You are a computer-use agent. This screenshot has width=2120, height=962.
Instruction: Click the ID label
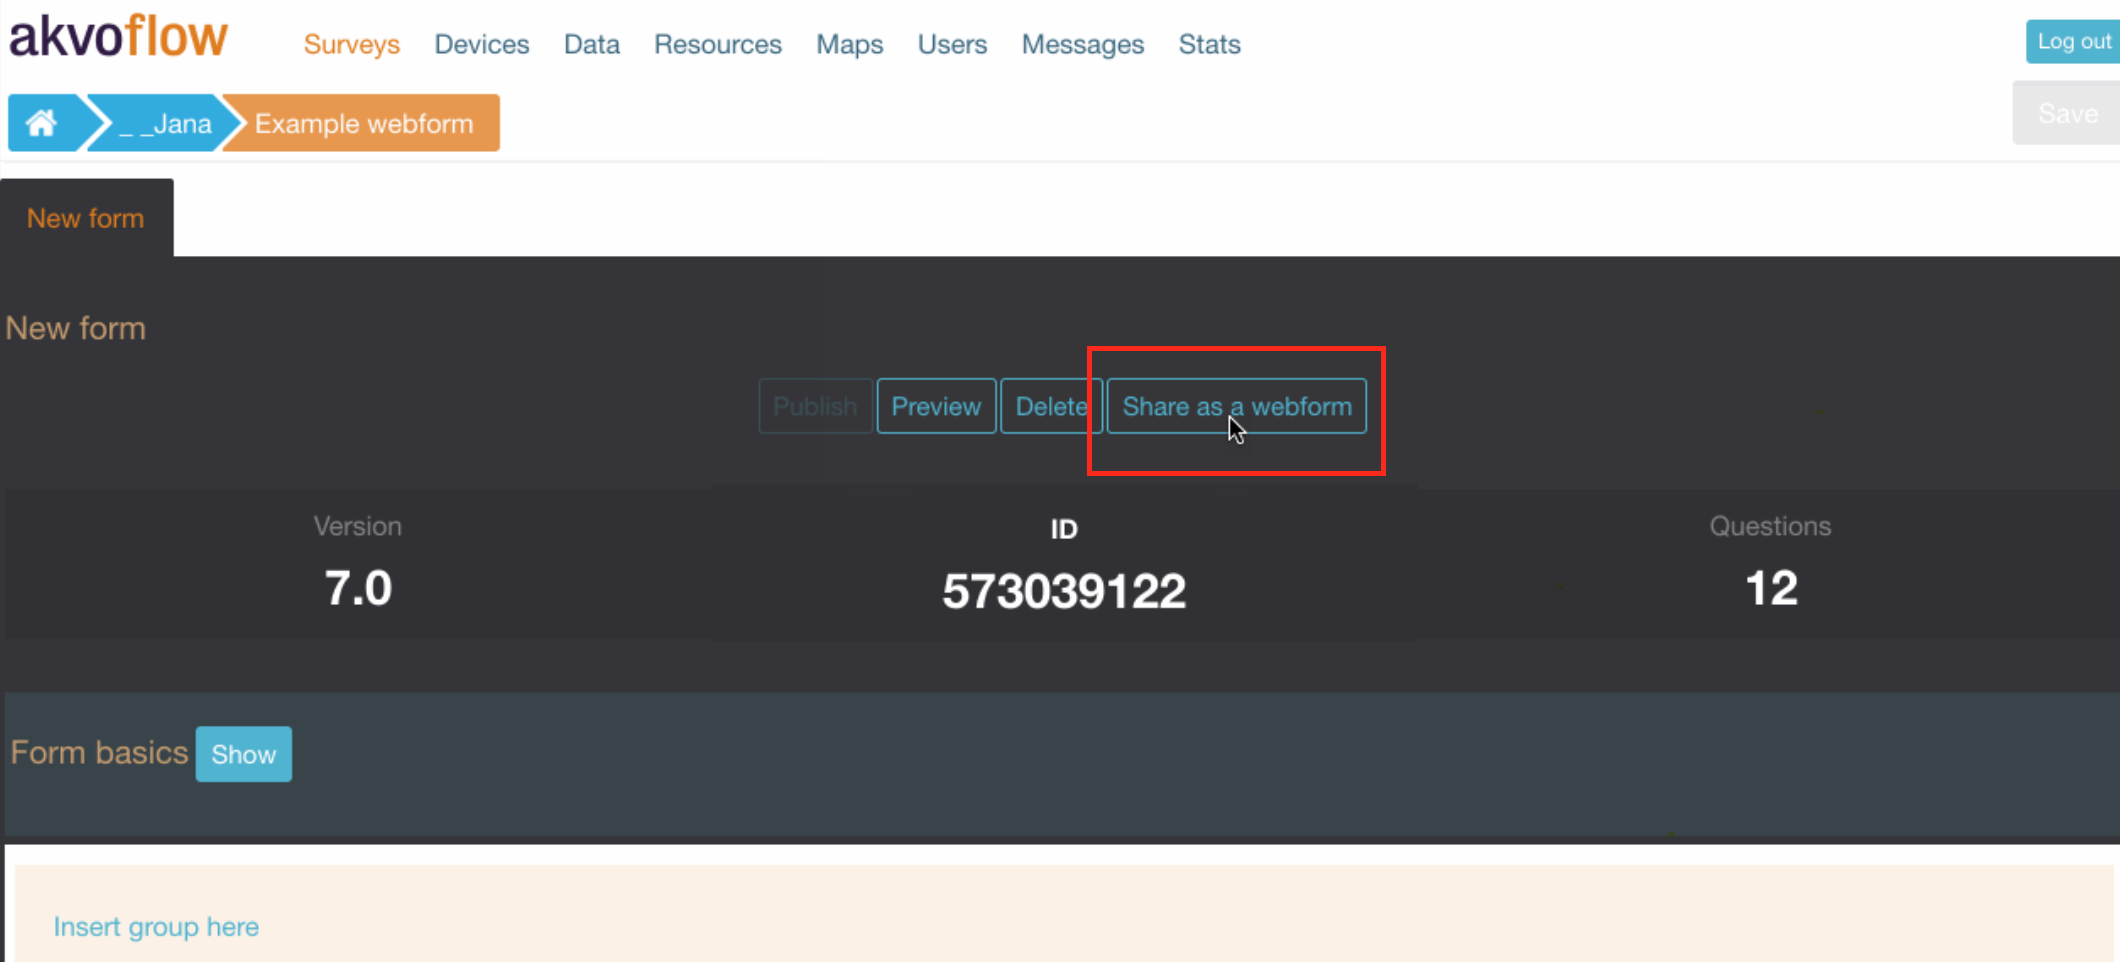[1064, 529]
